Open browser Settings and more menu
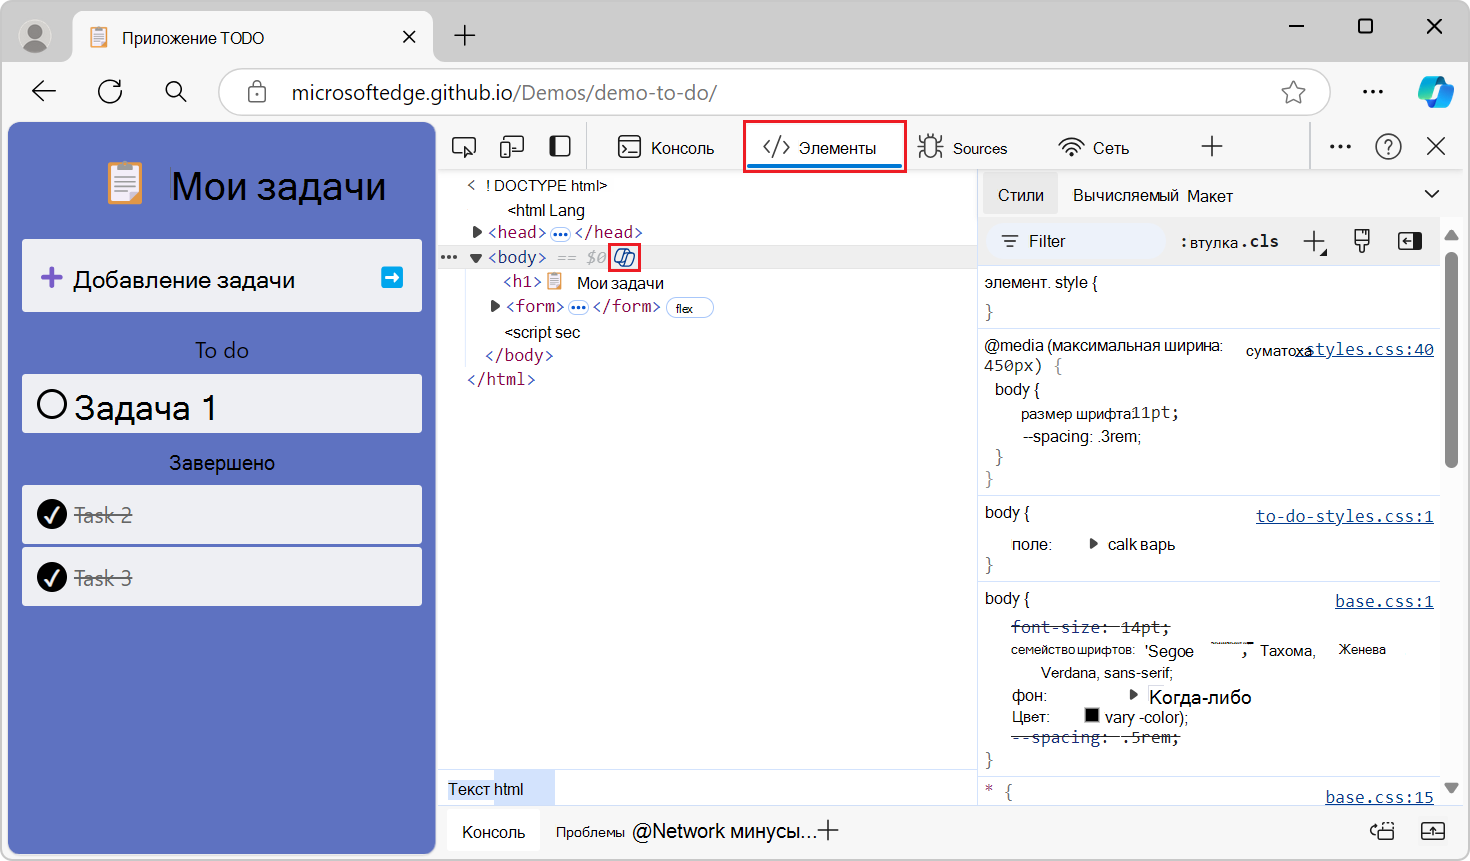Screen dimensions: 1470x861 (x=1373, y=92)
